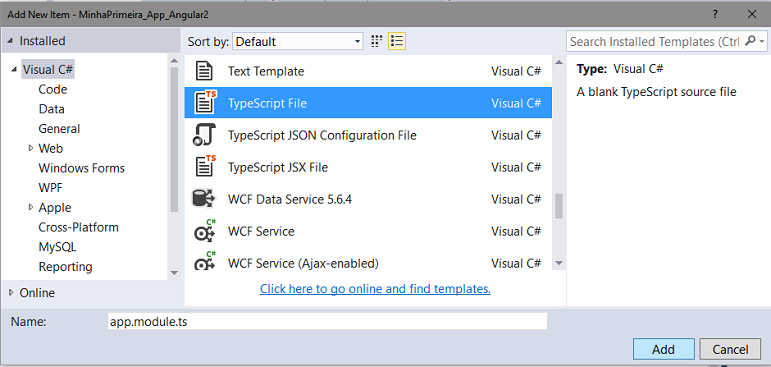Click the Add button
The image size is (771, 367).
coord(663,349)
